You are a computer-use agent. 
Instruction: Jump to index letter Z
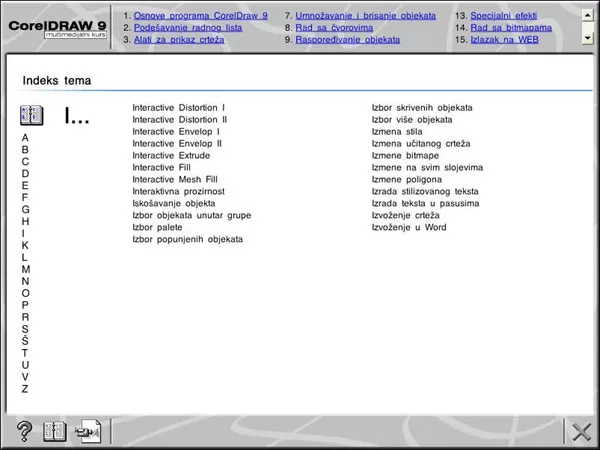25,389
